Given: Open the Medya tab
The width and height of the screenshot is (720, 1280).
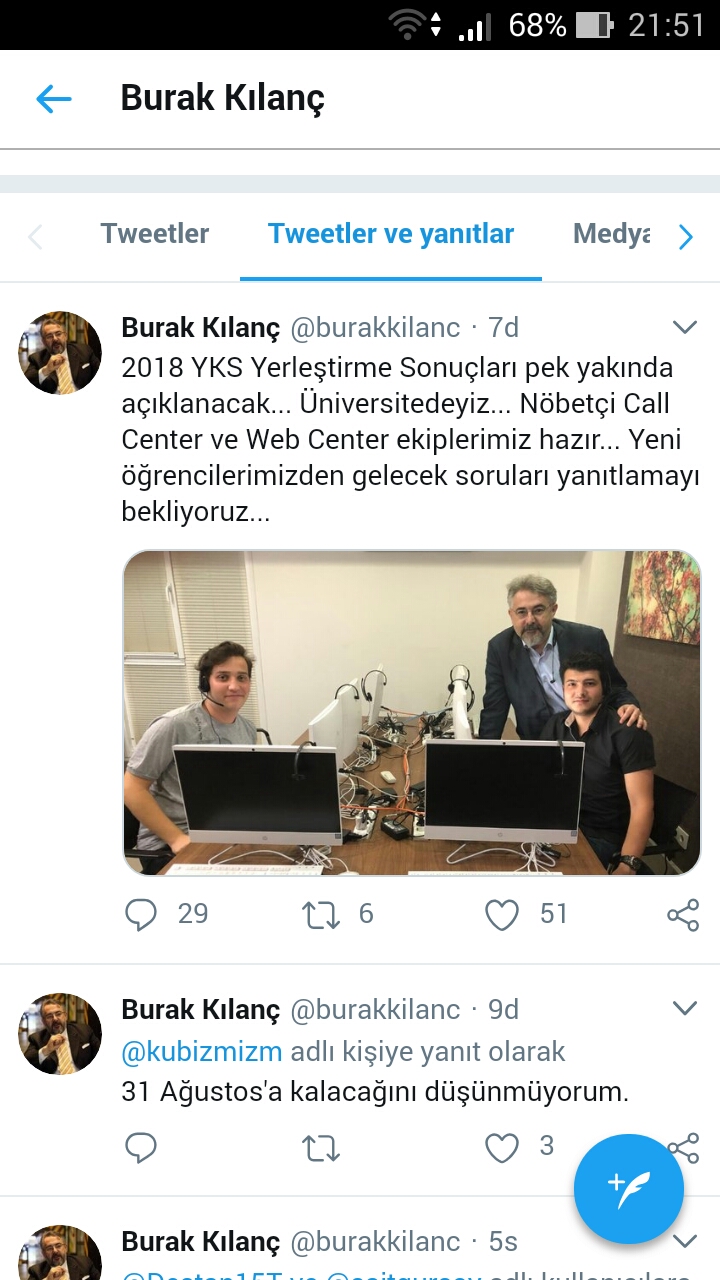Looking at the screenshot, I should point(611,234).
